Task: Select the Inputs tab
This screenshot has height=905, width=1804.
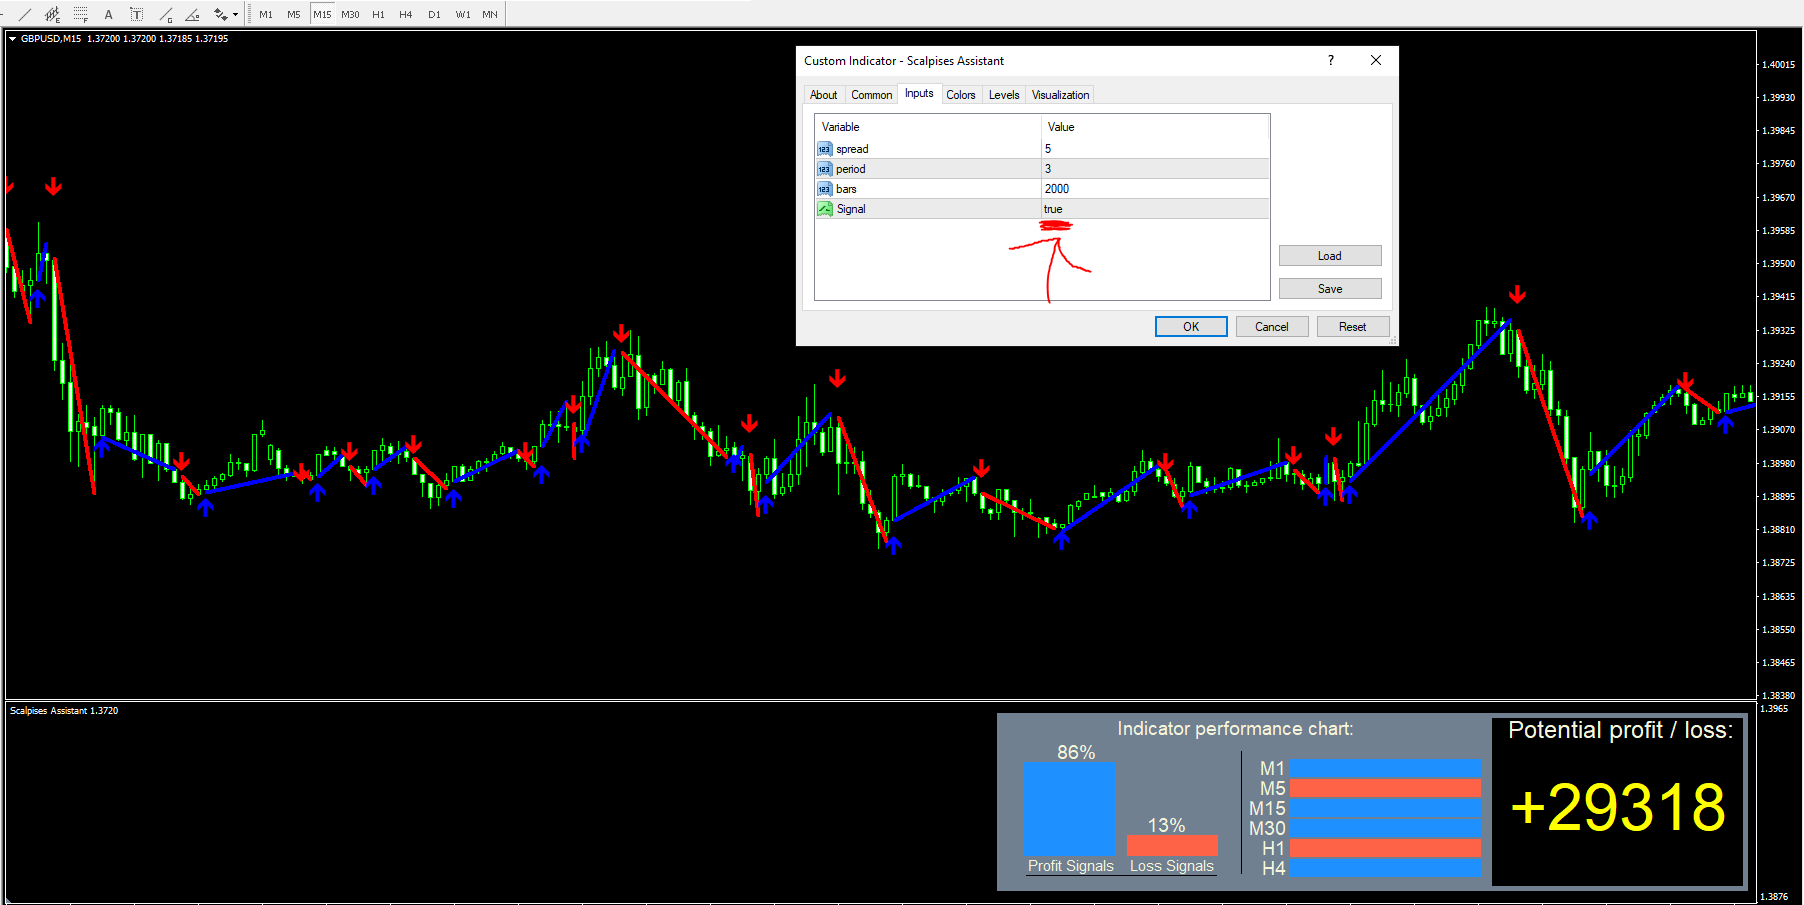Action: tap(919, 93)
